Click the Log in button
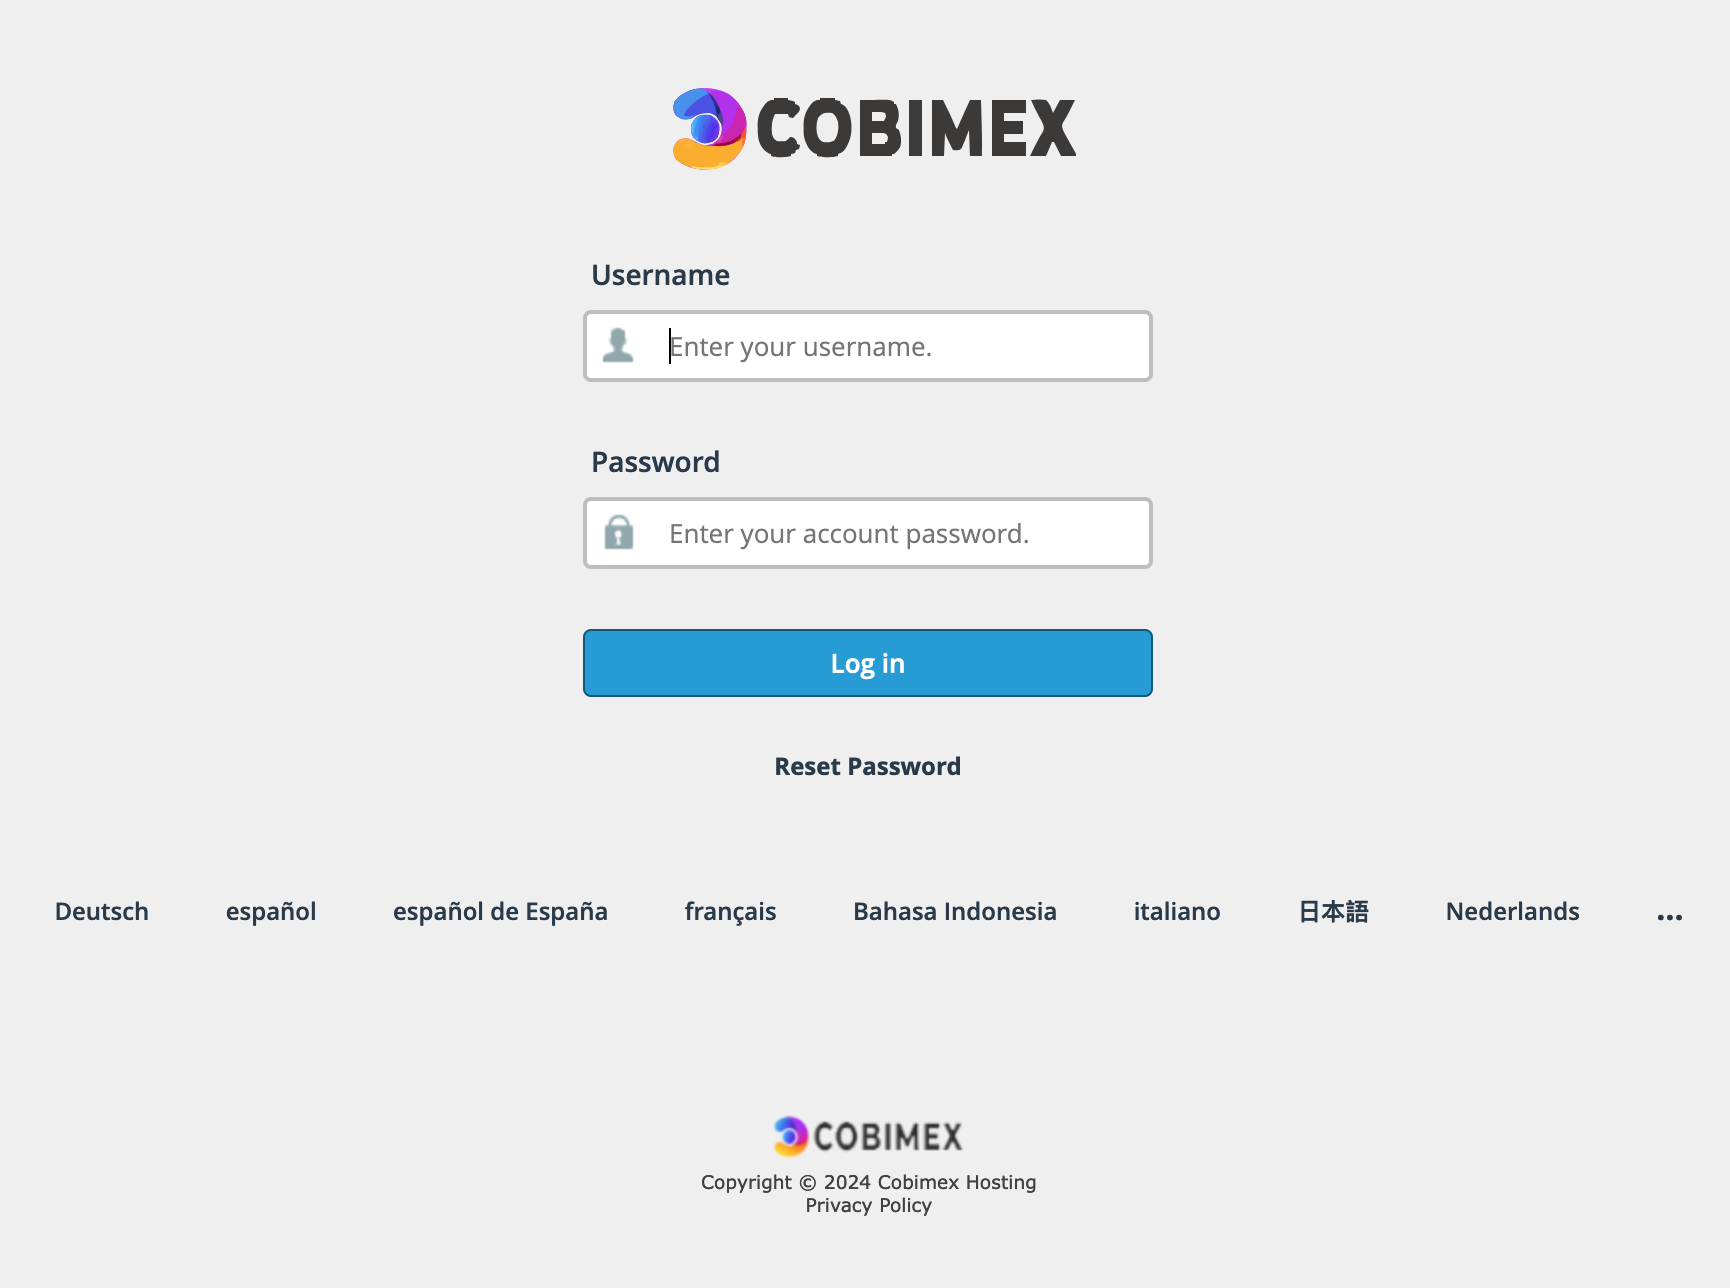Screen dimensions: 1730x1288 click(867, 662)
